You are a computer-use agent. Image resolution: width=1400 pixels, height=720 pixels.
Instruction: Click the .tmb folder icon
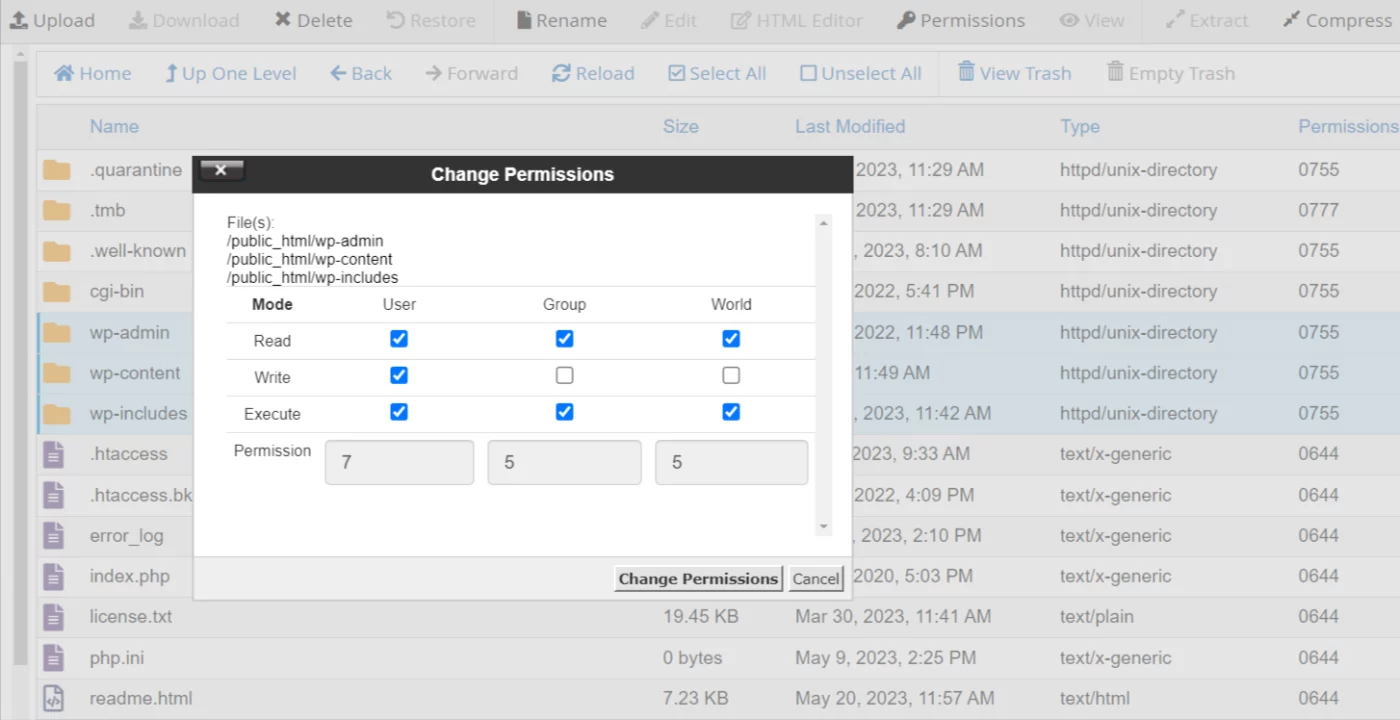(57, 210)
